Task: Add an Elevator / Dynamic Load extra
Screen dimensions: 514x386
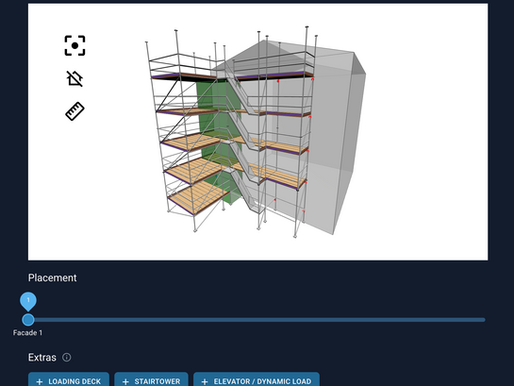Action: (257, 380)
